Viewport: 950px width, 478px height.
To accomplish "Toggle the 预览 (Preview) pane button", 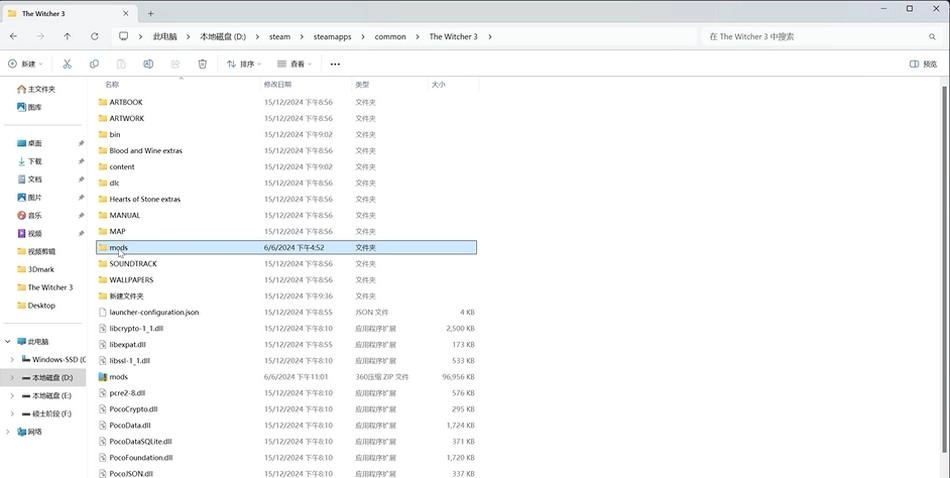I will [x=923, y=64].
